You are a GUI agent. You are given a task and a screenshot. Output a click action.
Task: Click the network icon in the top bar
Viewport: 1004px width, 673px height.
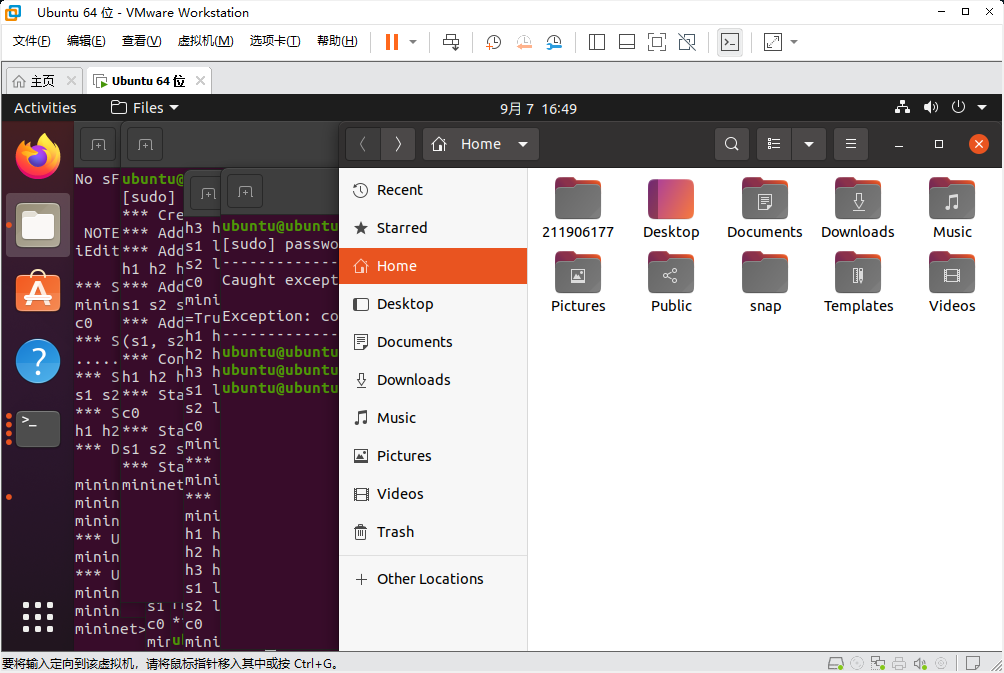[x=902, y=107]
